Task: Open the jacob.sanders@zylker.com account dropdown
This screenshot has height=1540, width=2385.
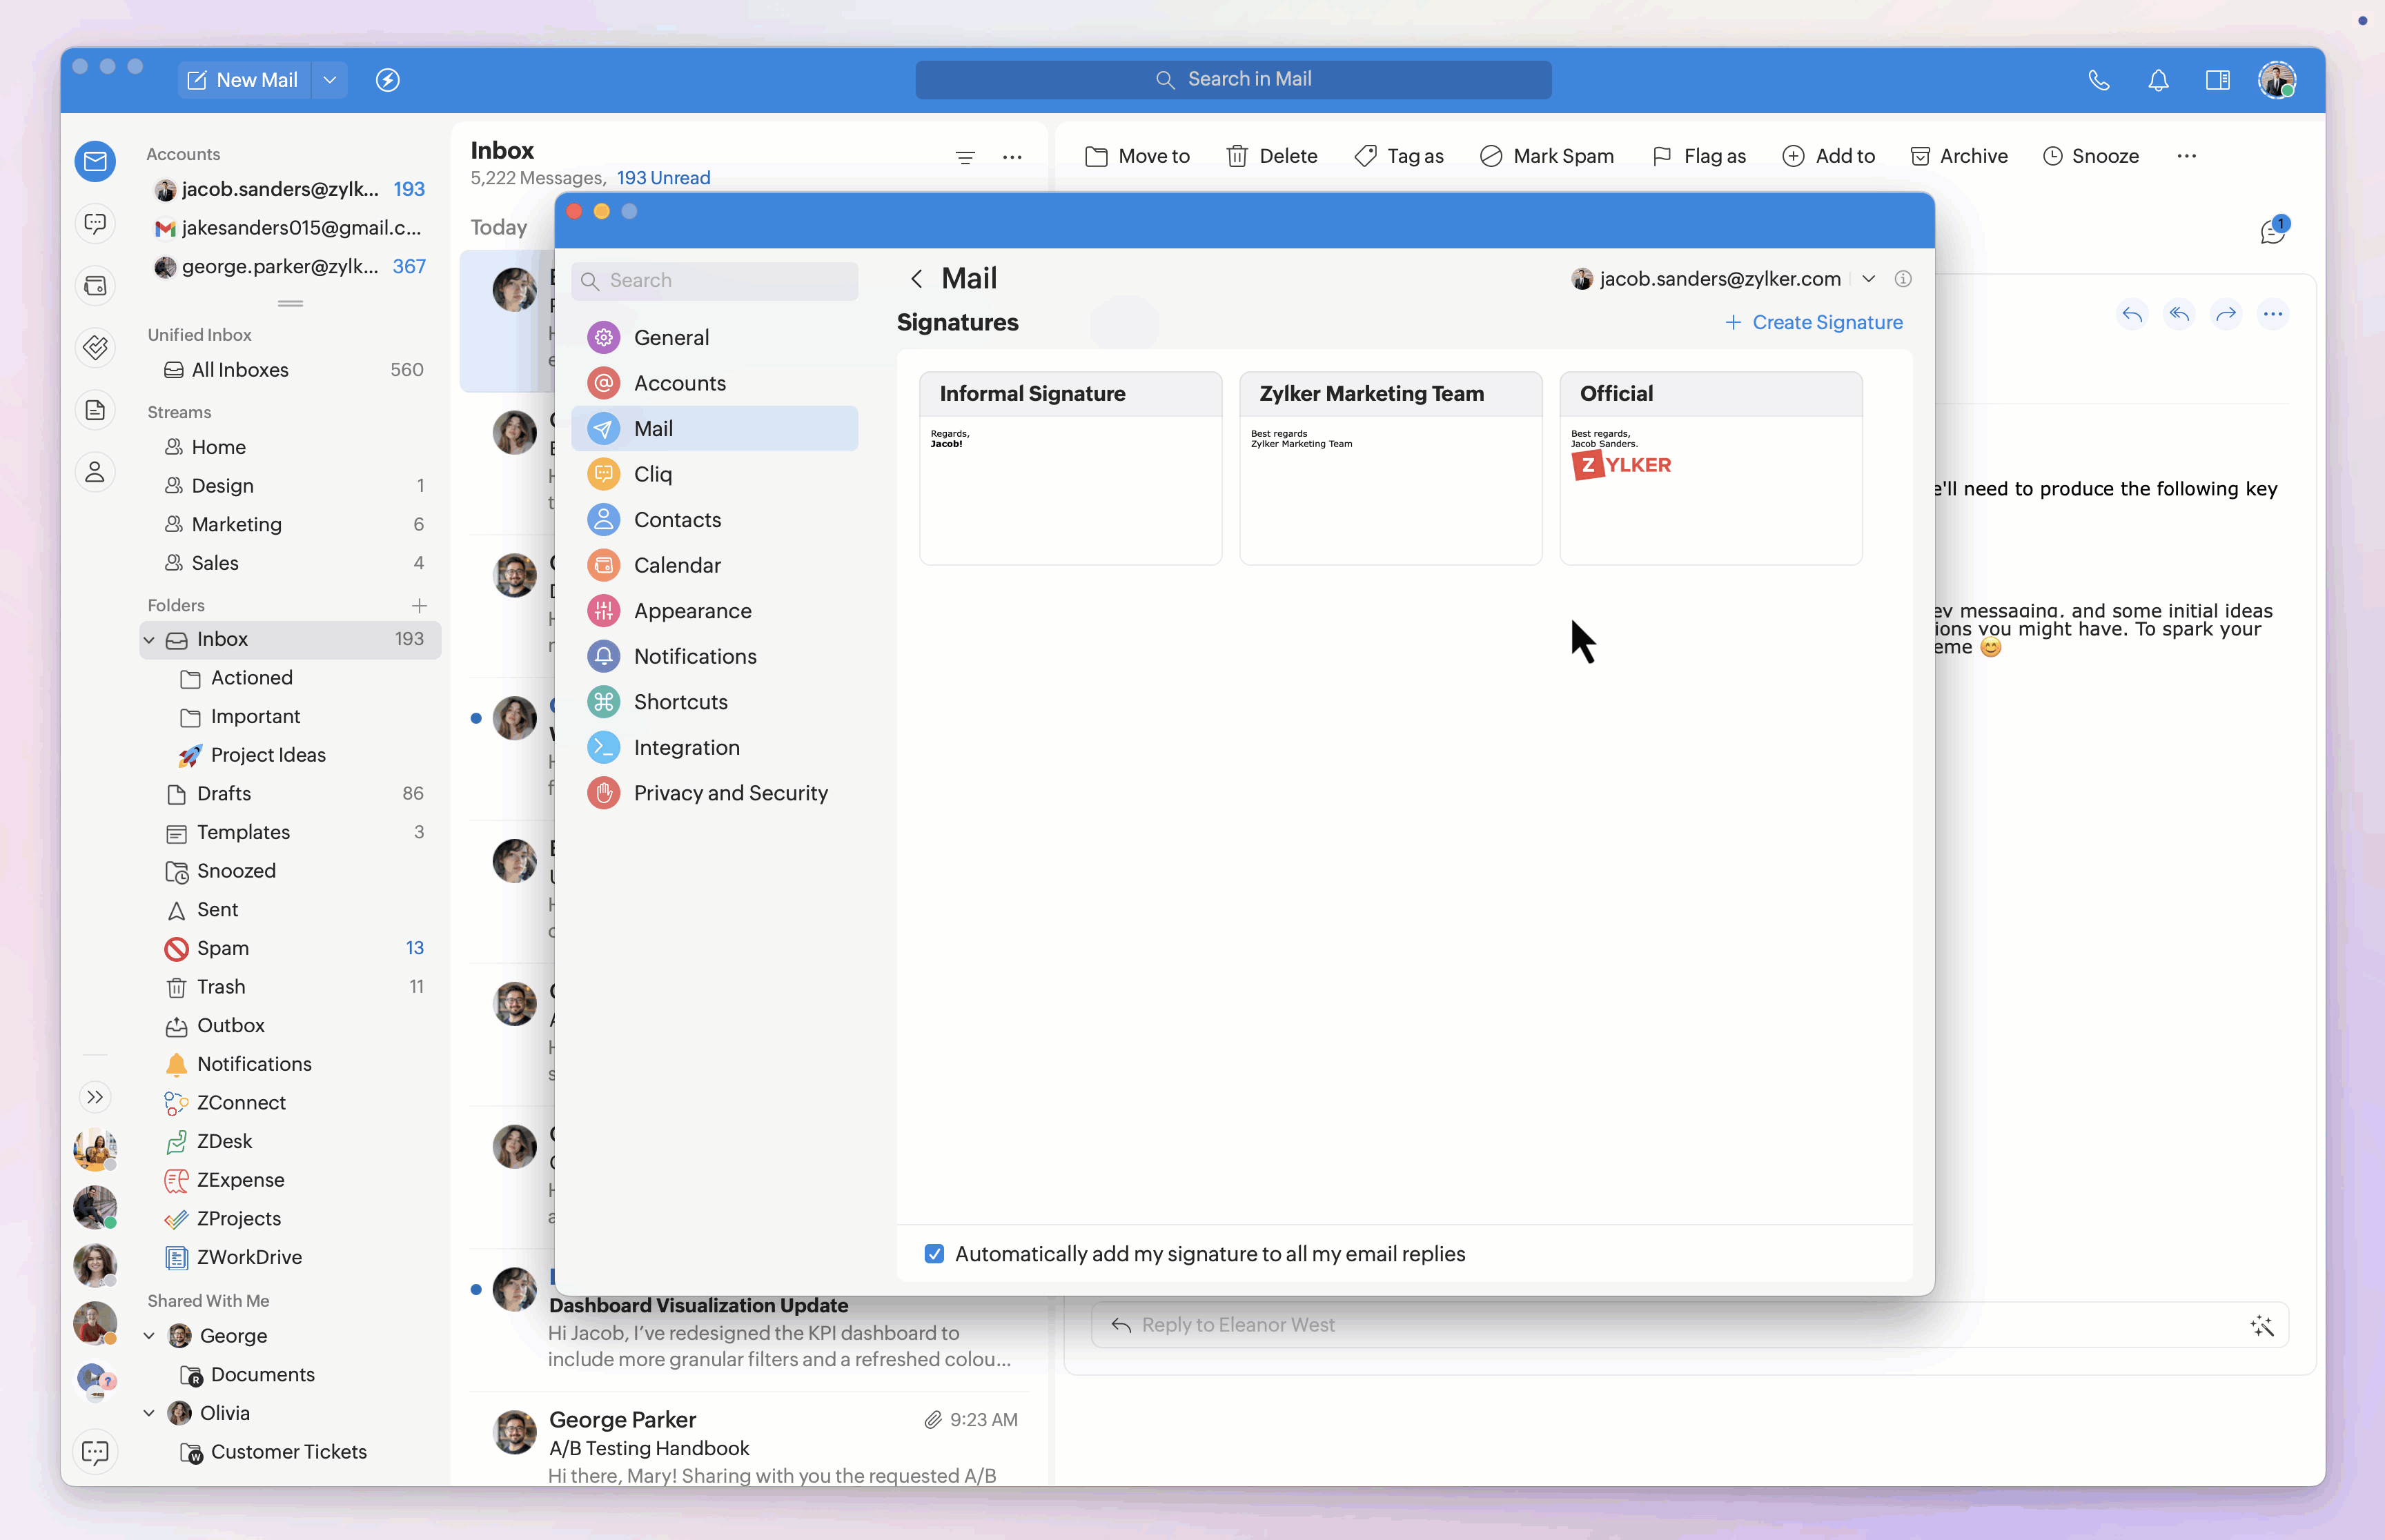Action: (x=1868, y=279)
